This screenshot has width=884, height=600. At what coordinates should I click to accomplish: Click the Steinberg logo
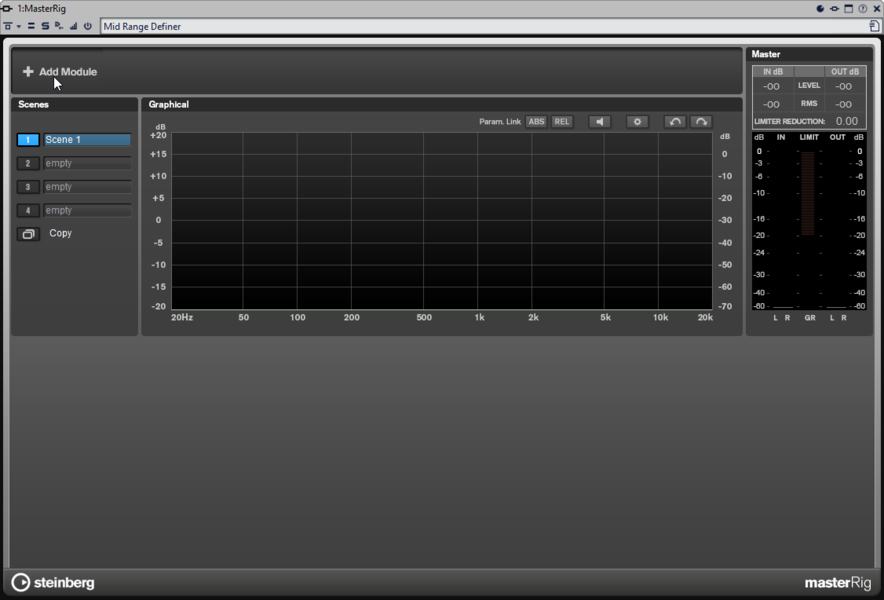pyautogui.click(x=53, y=583)
